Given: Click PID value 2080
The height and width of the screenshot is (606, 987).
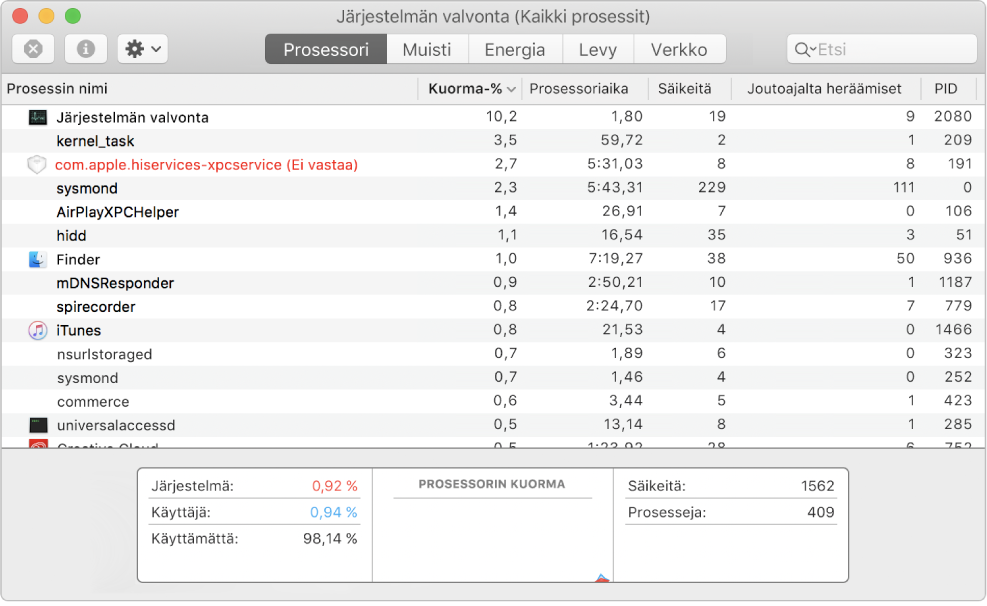Looking at the screenshot, I should pyautogui.click(x=953, y=116).
